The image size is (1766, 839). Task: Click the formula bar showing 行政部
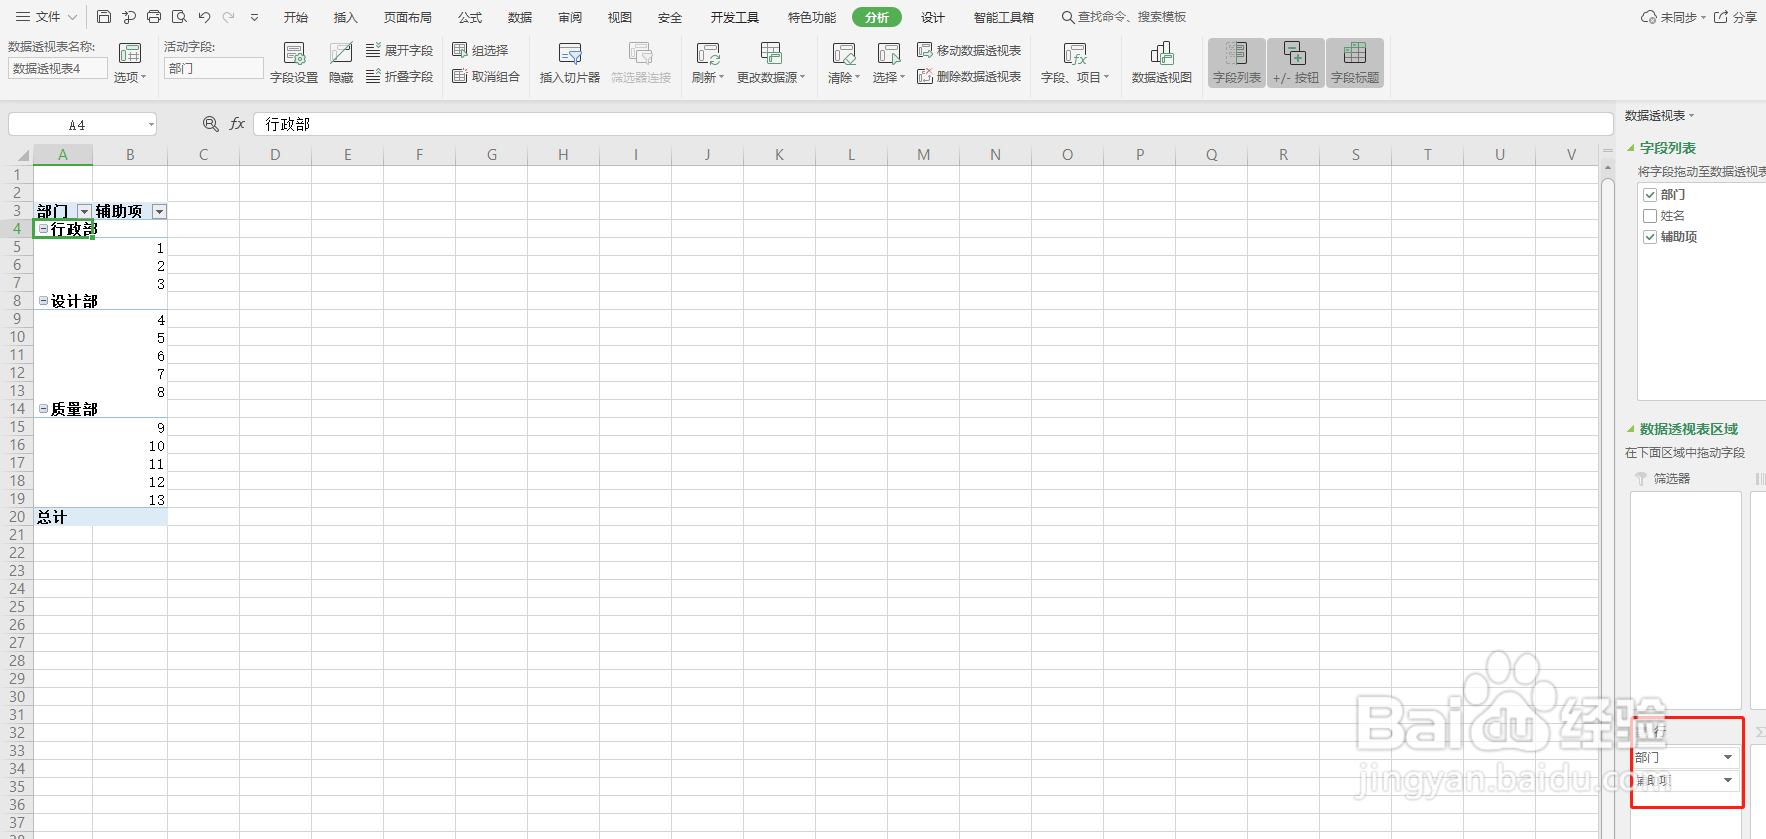pos(933,124)
